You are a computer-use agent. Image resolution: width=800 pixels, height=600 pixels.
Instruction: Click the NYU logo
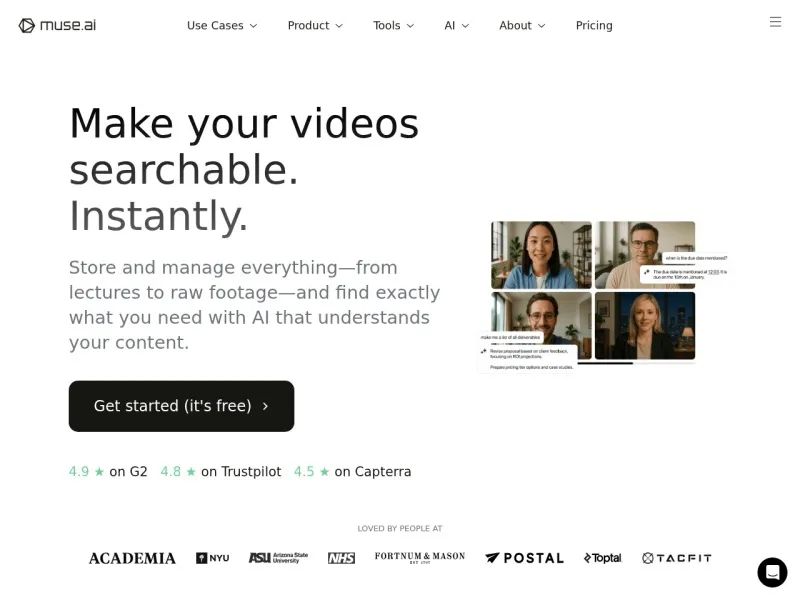[212, 558]
